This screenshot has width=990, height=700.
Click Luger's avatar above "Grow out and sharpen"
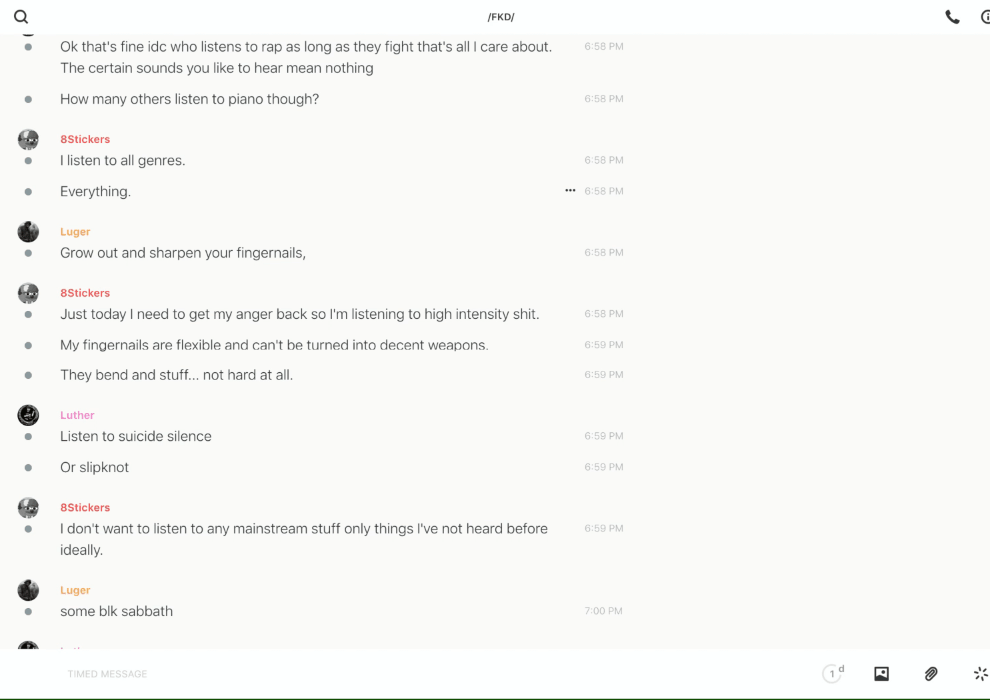[28, 232]
